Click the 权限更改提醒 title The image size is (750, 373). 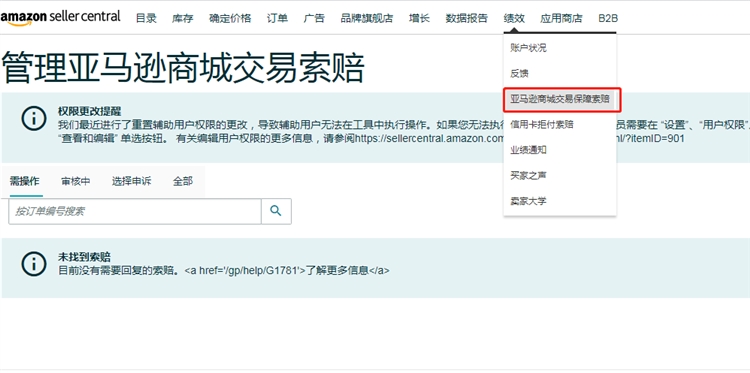pos(89,111)
